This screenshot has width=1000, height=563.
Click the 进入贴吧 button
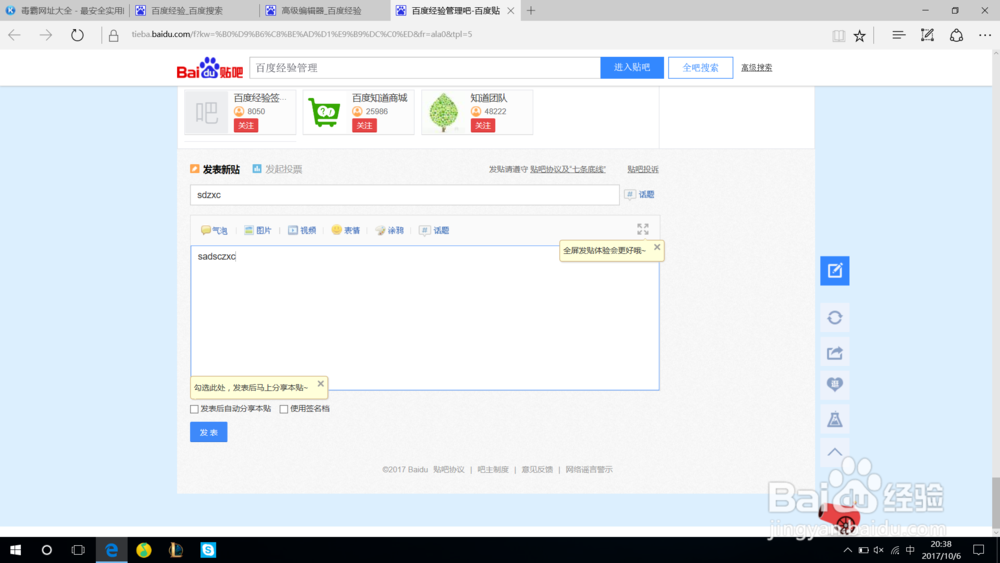tap(632, 68)
